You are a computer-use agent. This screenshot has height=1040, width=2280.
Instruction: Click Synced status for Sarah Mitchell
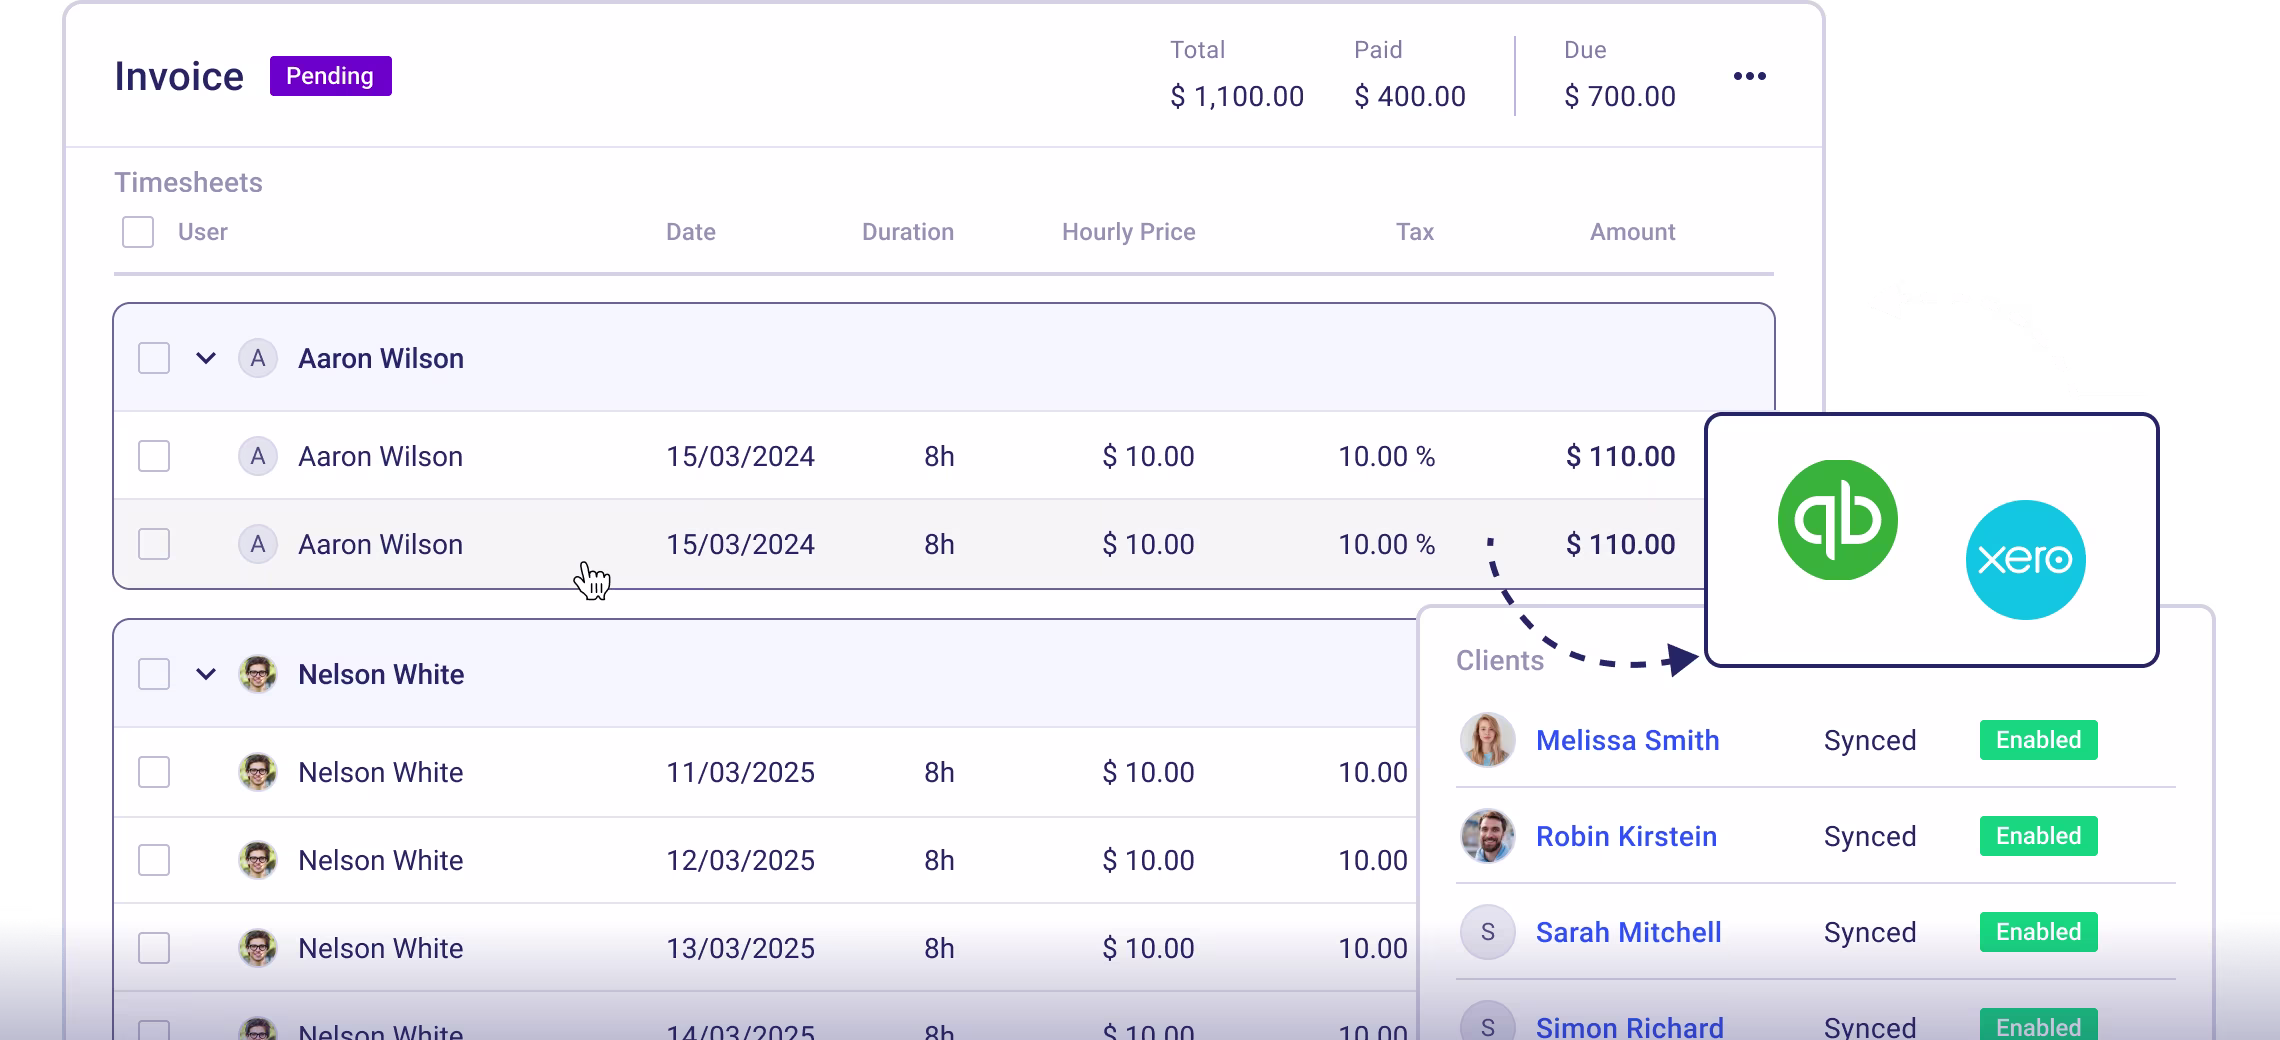point(1870,932)
